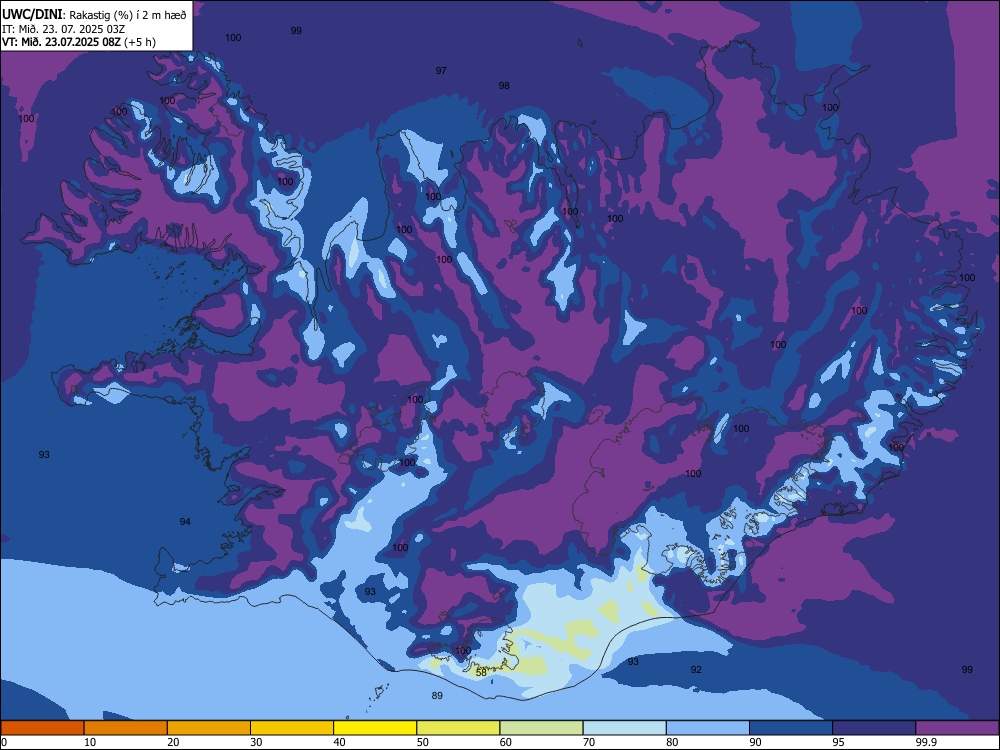Image resolution: width=1000 pixels, height=750 pixels.
Task: Click the '50' legend scale label
Action: [423, 742]
